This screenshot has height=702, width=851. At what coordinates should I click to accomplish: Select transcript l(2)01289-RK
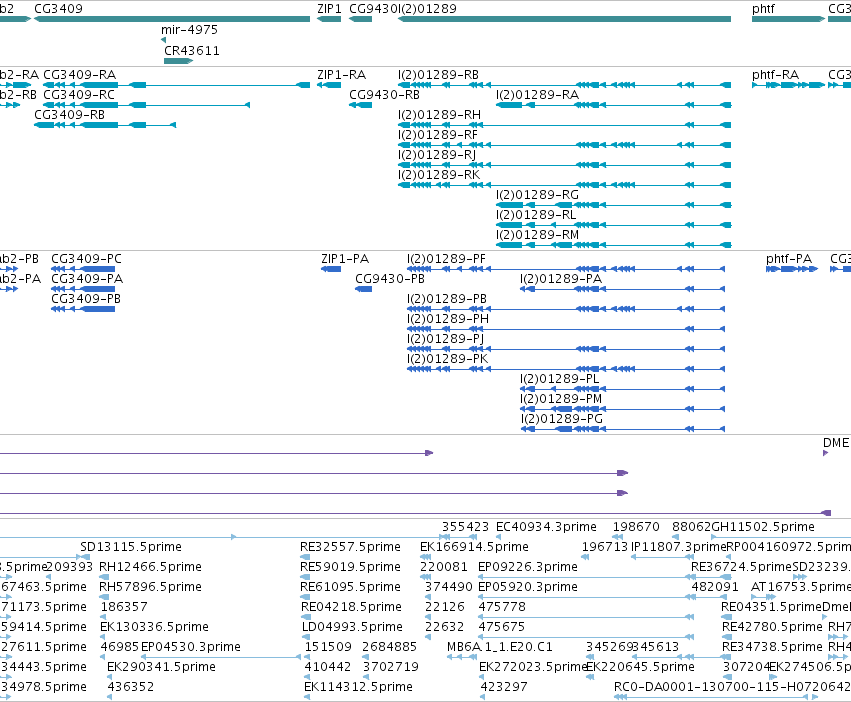click(439, 175)
